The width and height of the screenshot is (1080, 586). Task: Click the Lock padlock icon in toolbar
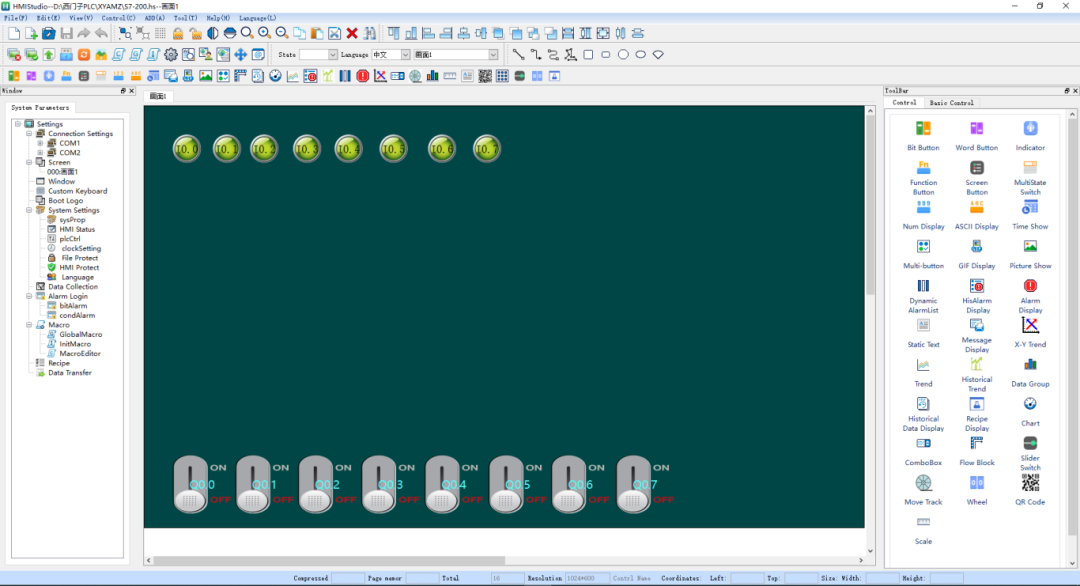pyautogui.click(x=178, y=33)
